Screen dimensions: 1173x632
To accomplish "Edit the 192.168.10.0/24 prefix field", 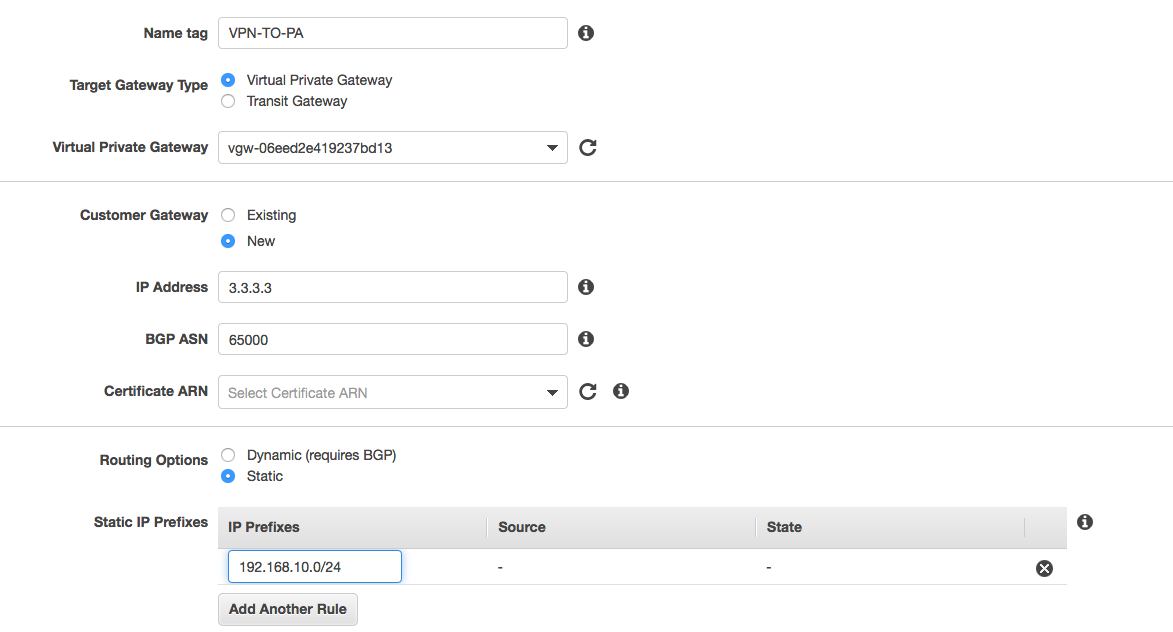I will (x=315, y=567).
